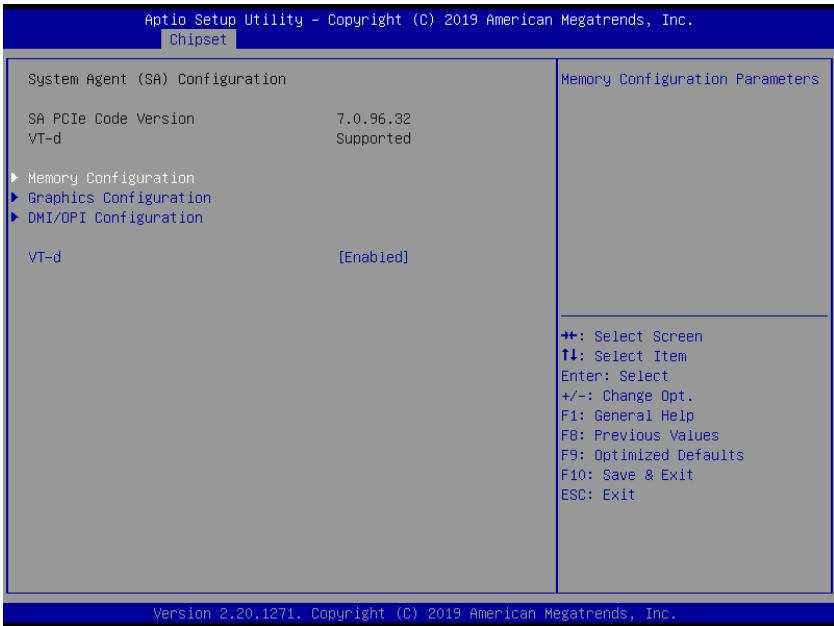The image size is (834, 626).
Task: Click the F10: Save & Exit hint
Action: pyautogui.click(x=628, y=475)
